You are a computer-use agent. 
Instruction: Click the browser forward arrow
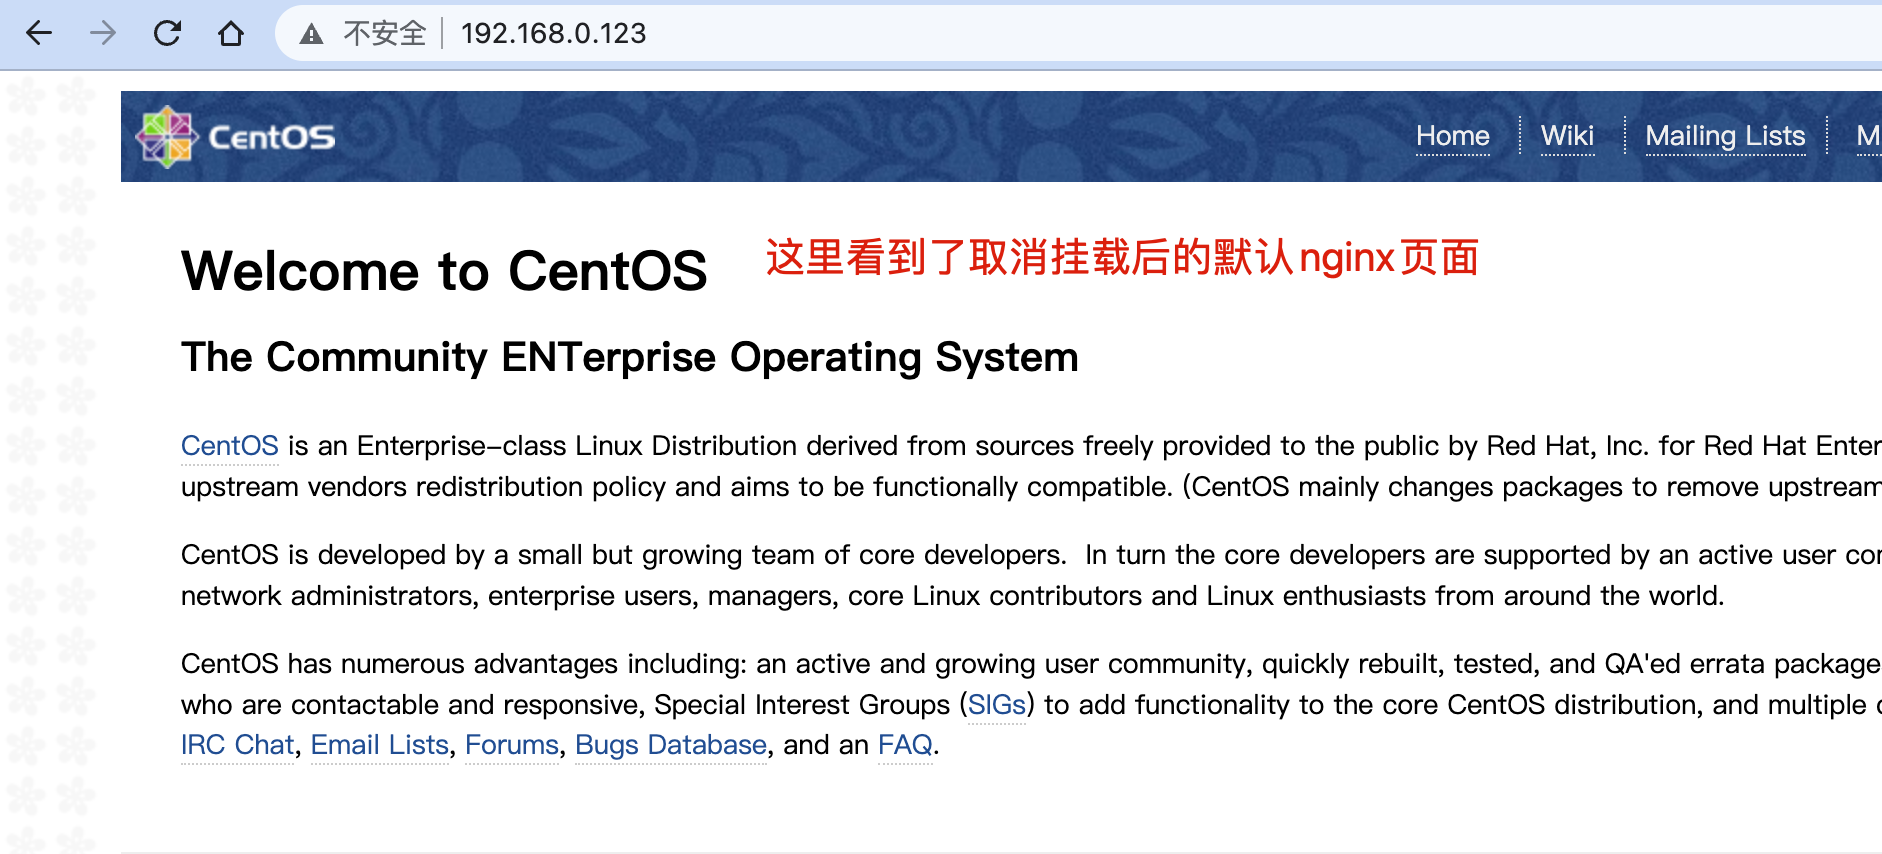[103, 34]
